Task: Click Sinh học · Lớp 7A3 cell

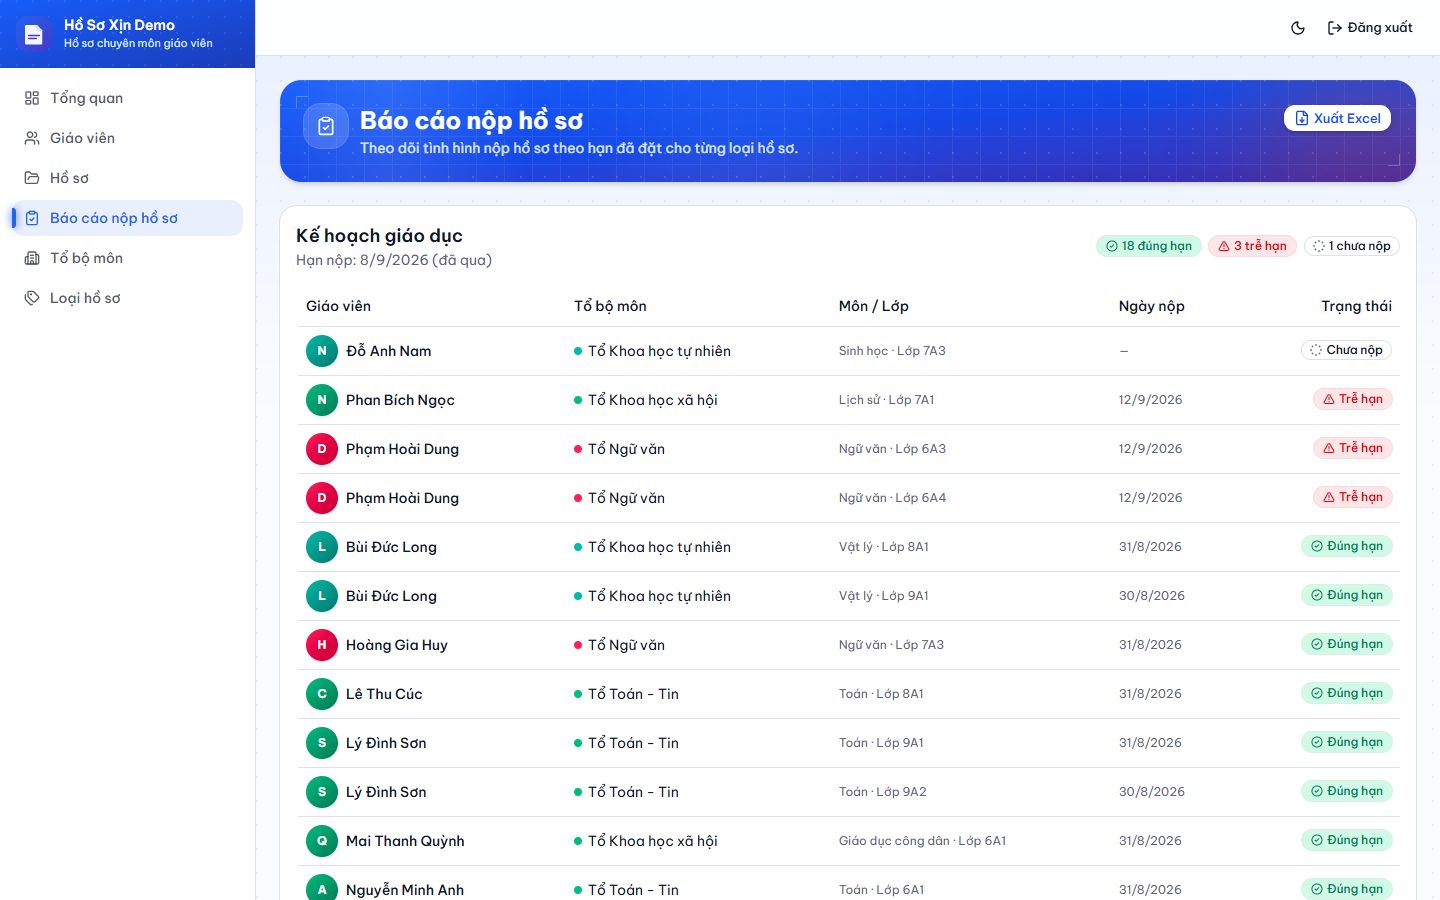Action: pyautogui.click(x=892, y=351)
